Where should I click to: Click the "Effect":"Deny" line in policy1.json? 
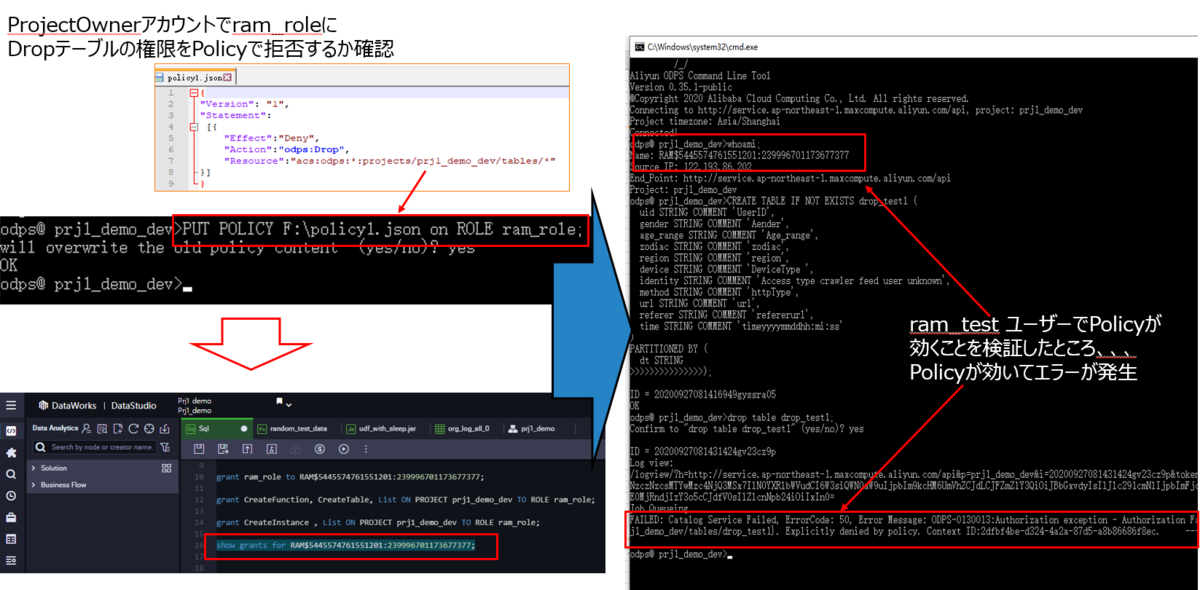270,137
